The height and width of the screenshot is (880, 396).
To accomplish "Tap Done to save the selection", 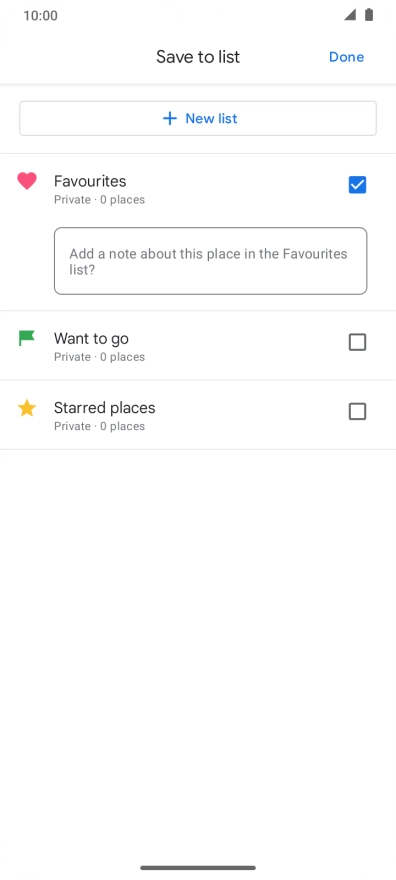I will pos(347,57).
